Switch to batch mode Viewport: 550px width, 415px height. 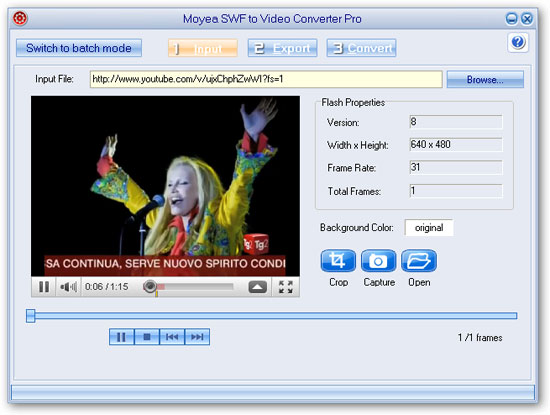coord(79,48)
